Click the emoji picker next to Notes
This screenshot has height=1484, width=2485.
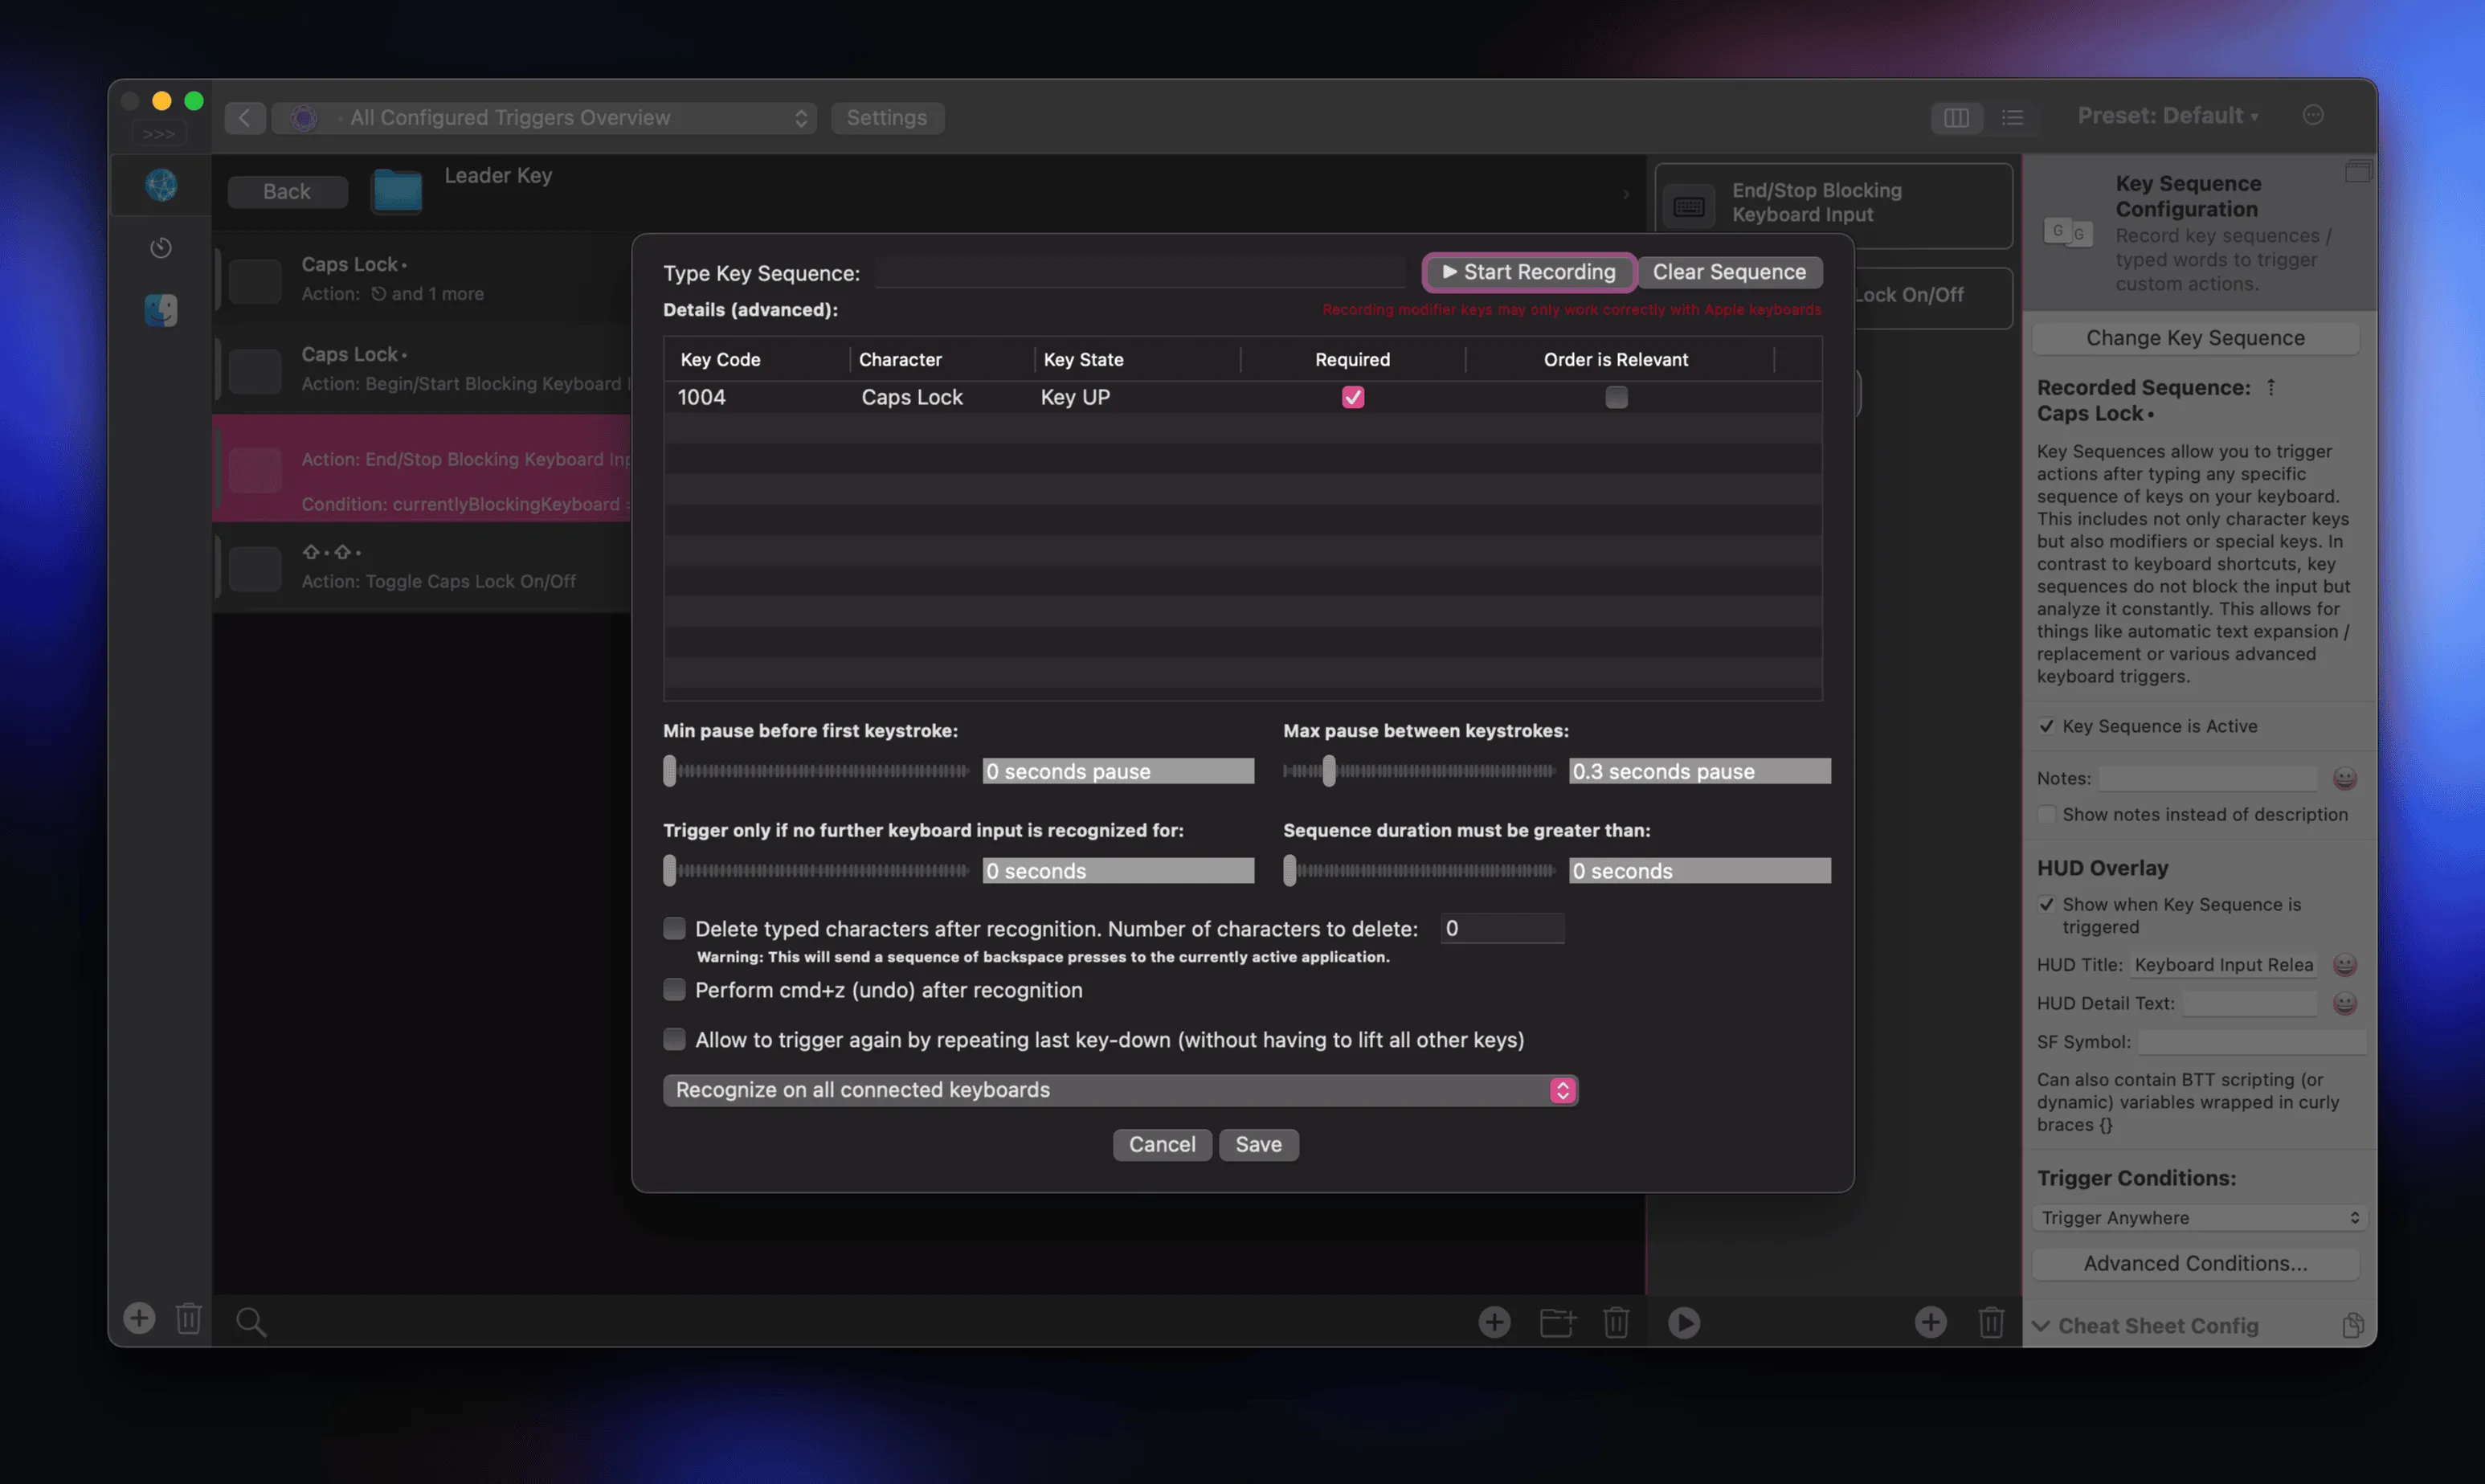click(x=2344, y=778)
